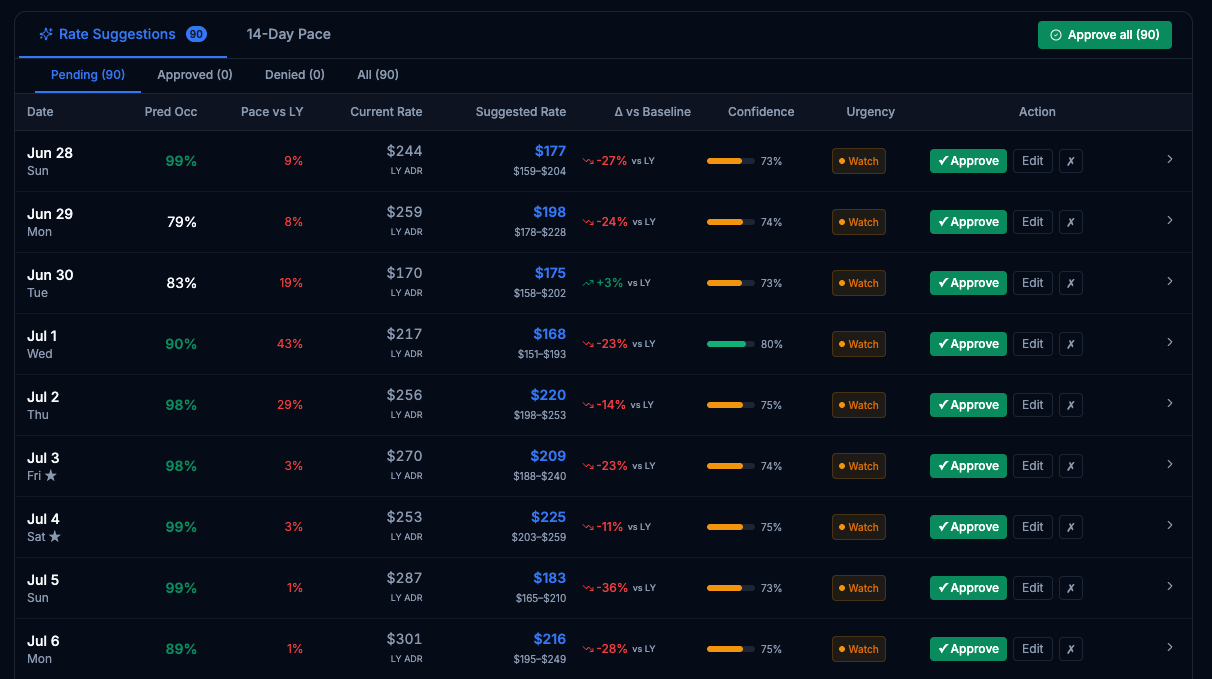Expand the Jul 4 row details chevron

point(1169,525)
